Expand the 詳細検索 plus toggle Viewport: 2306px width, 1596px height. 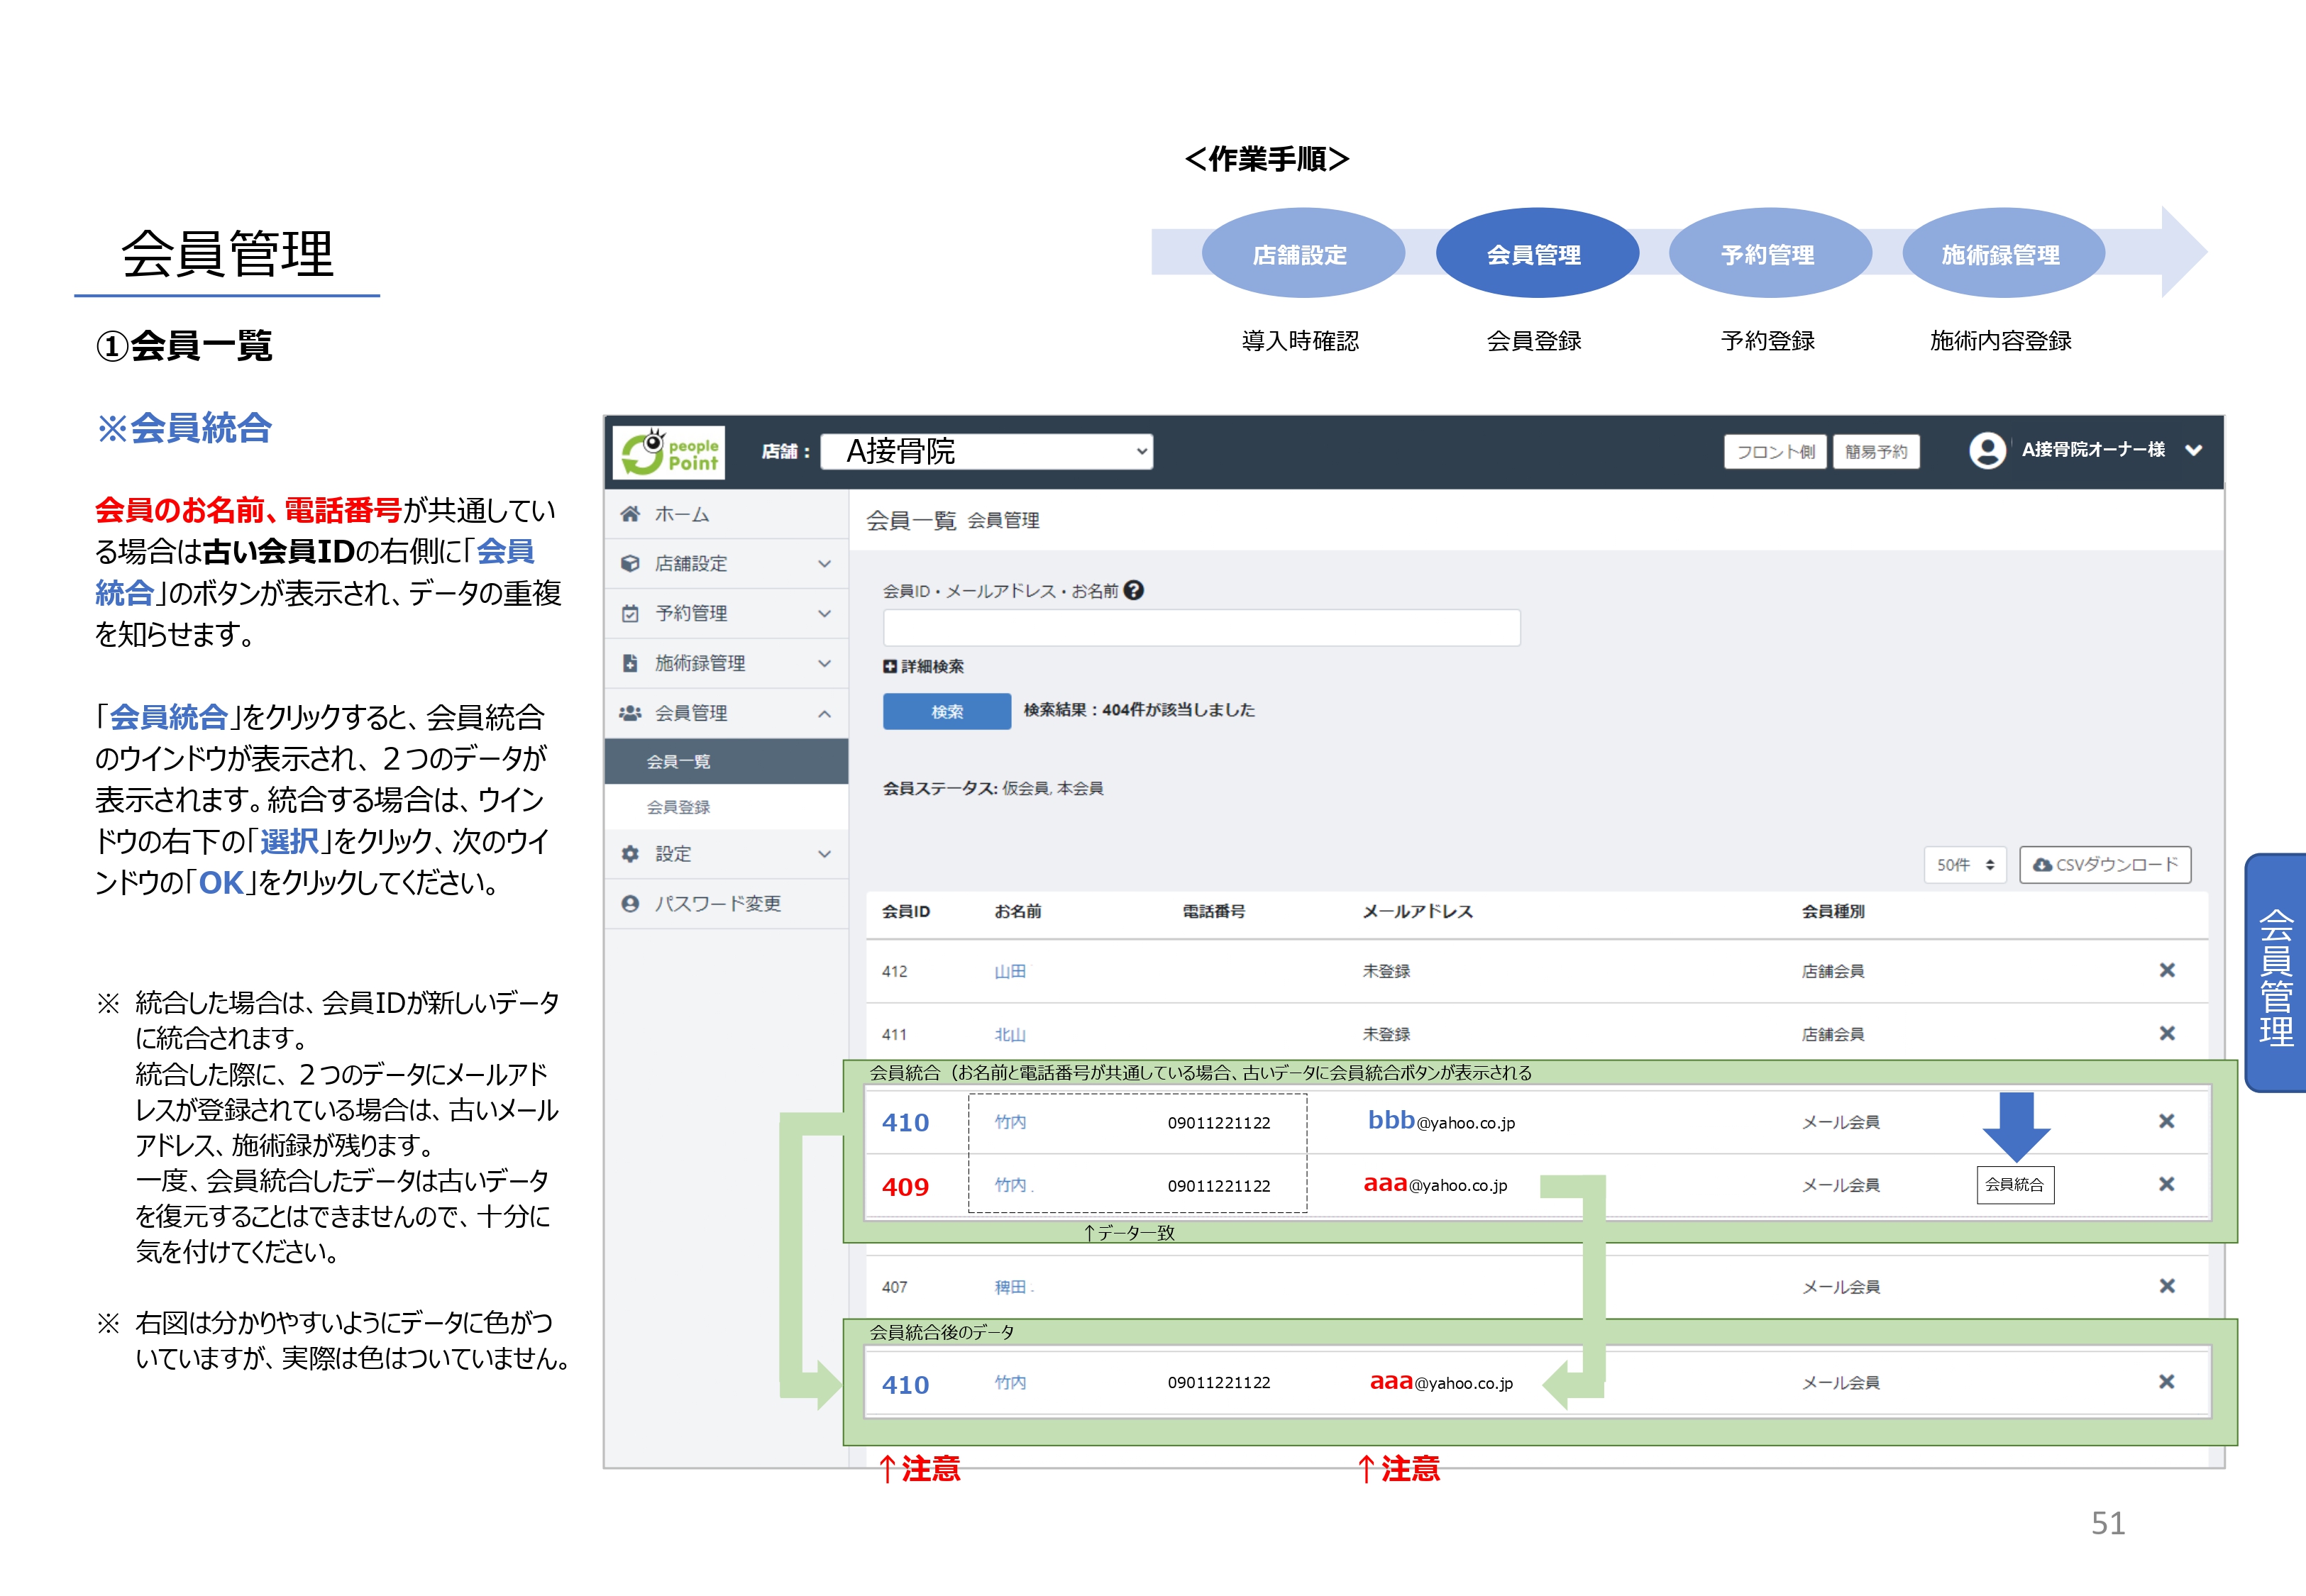tap(890, 666)
